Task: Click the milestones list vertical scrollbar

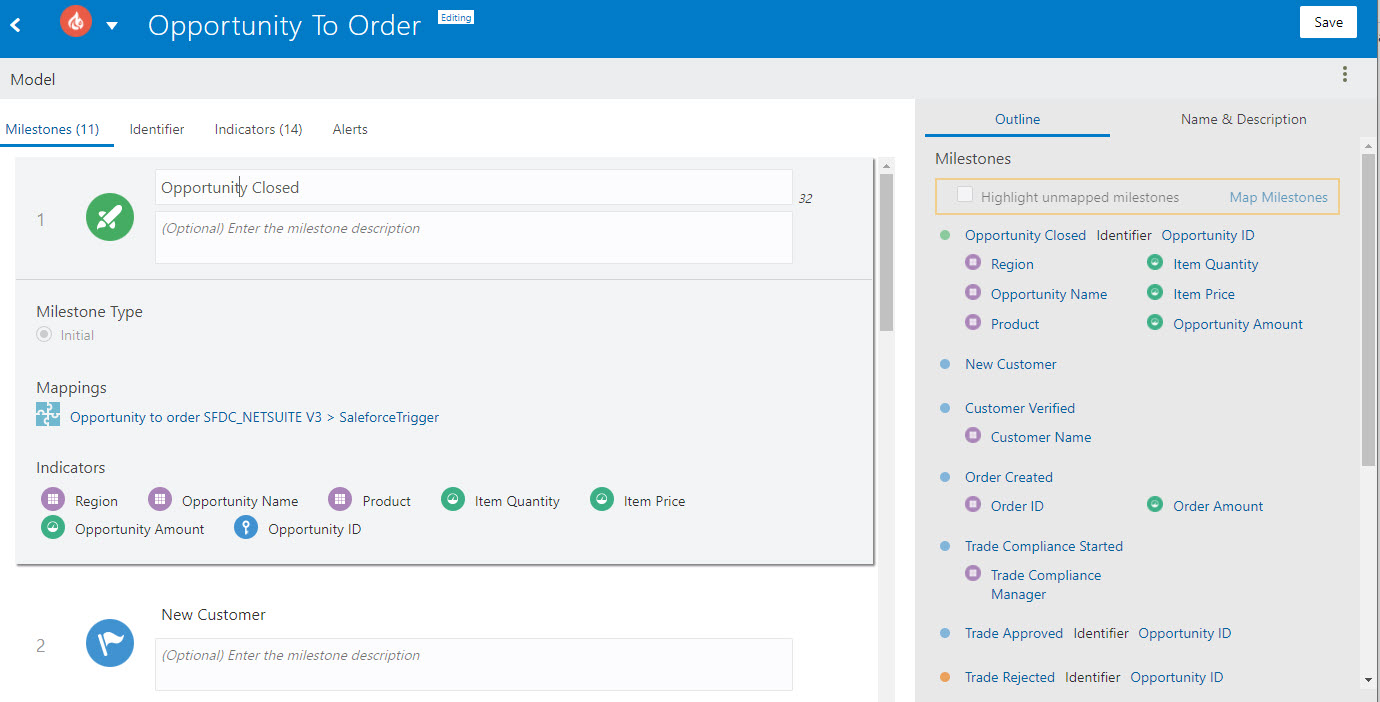Action: (886, 253)
